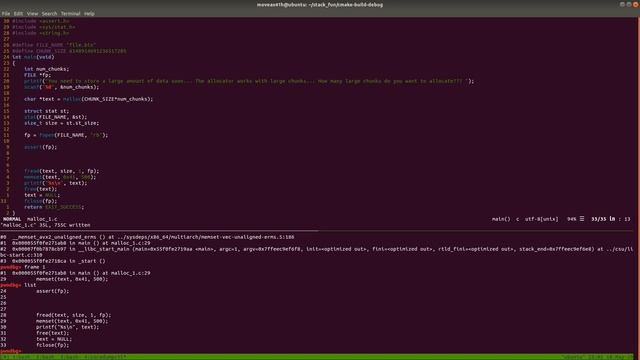This screenshot has height=360, width=640.
Task: Click the memset line in vim editor
Action: 60,177
